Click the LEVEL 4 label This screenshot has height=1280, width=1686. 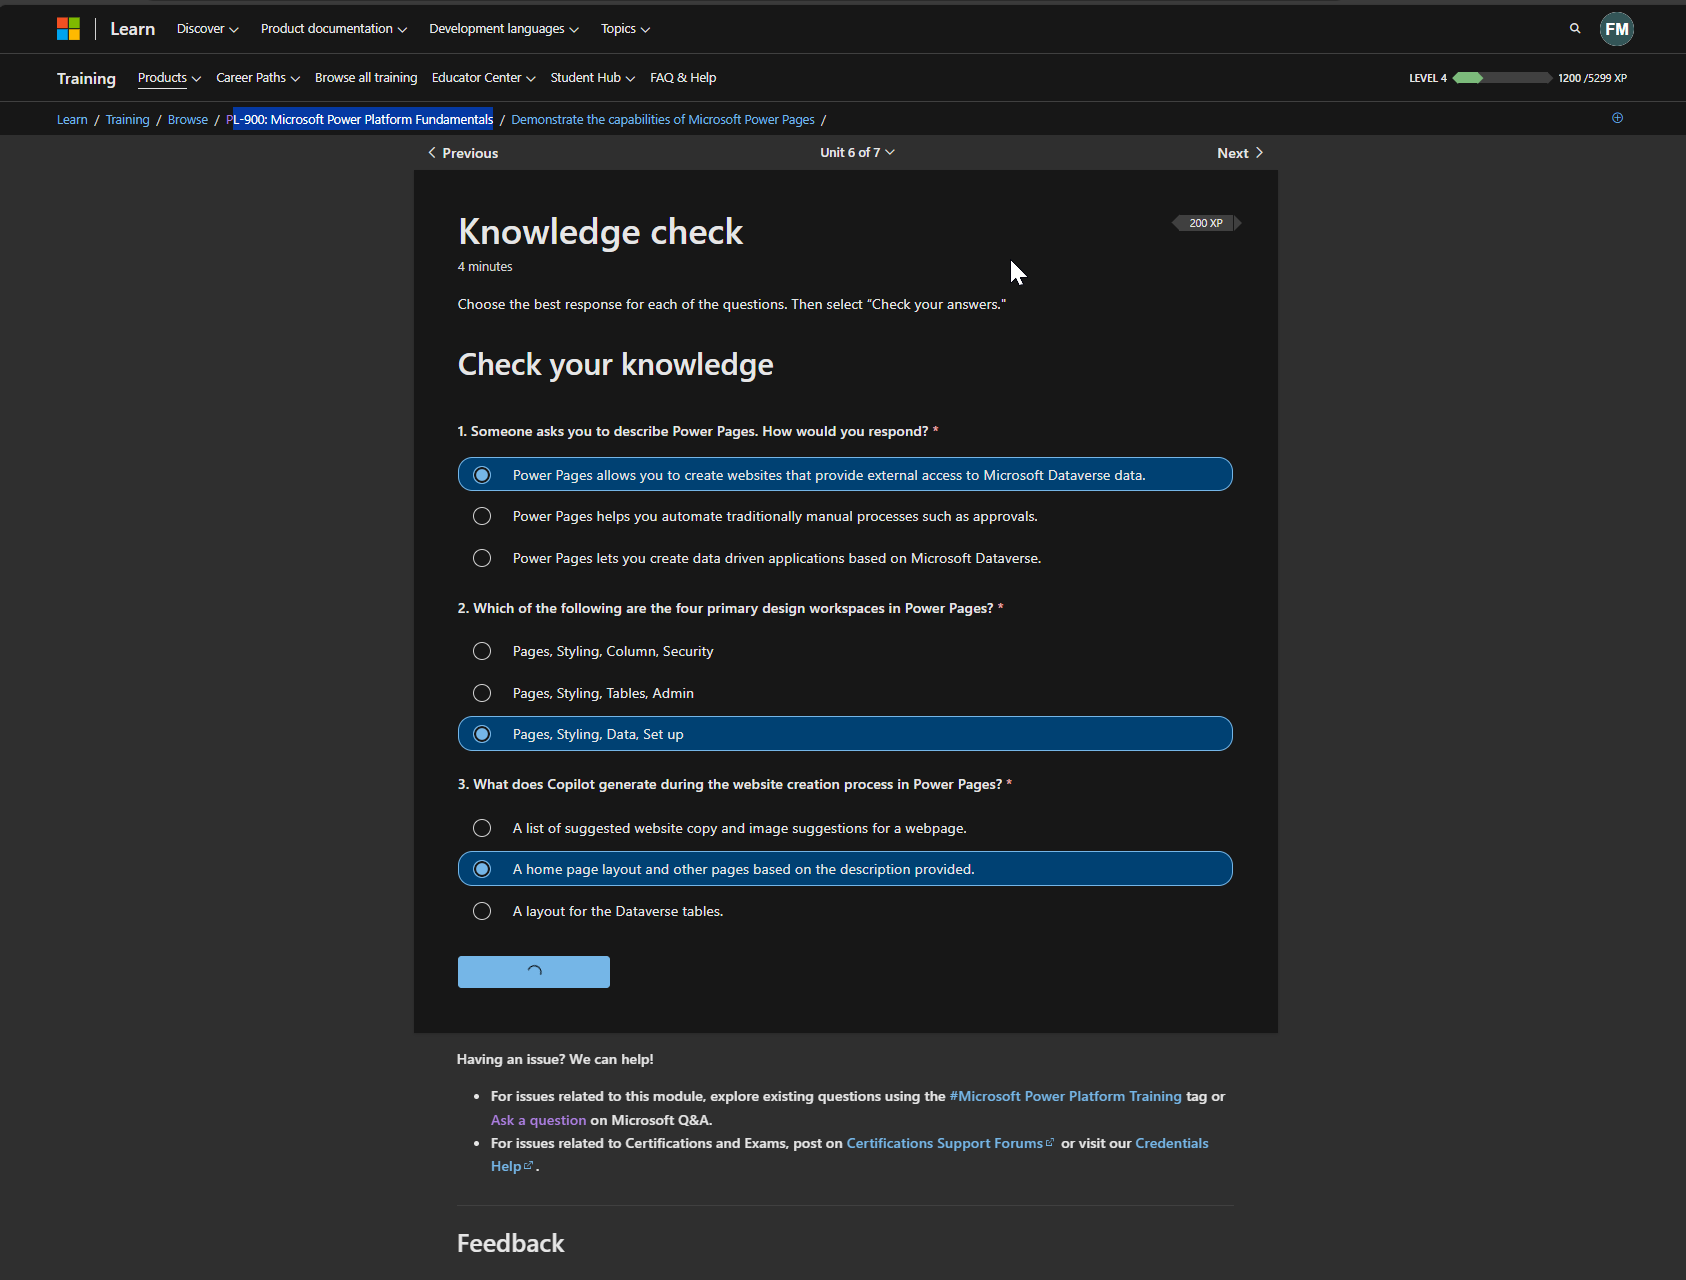click(1428, 78)
